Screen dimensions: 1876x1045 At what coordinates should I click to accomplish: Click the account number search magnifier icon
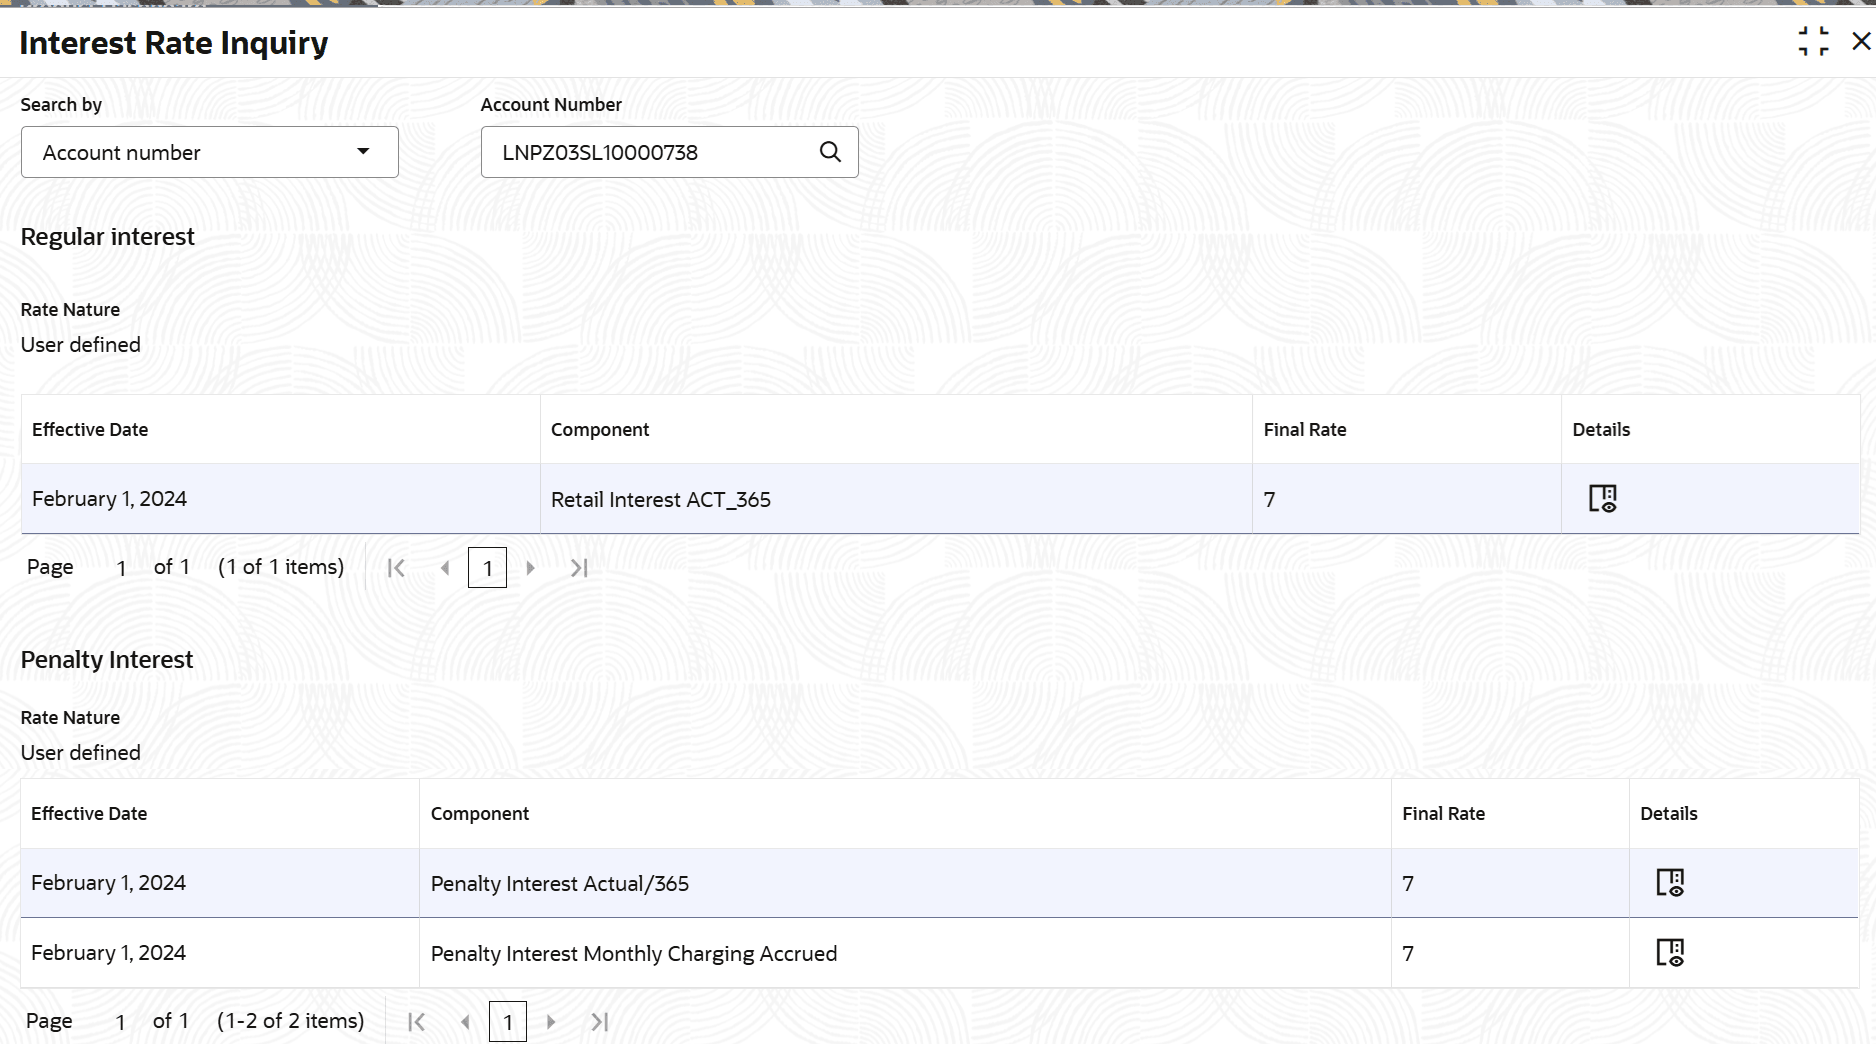pyautogui.click(x=830, y=152)
